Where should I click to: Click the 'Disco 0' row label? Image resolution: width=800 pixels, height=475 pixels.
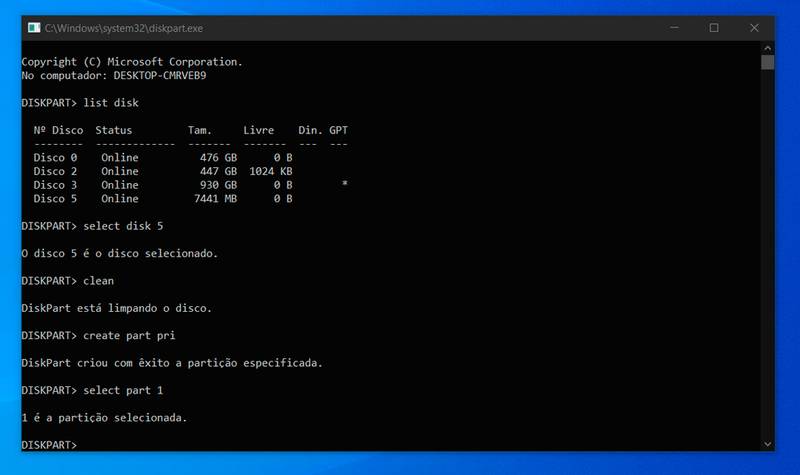[x=55, y=158]
